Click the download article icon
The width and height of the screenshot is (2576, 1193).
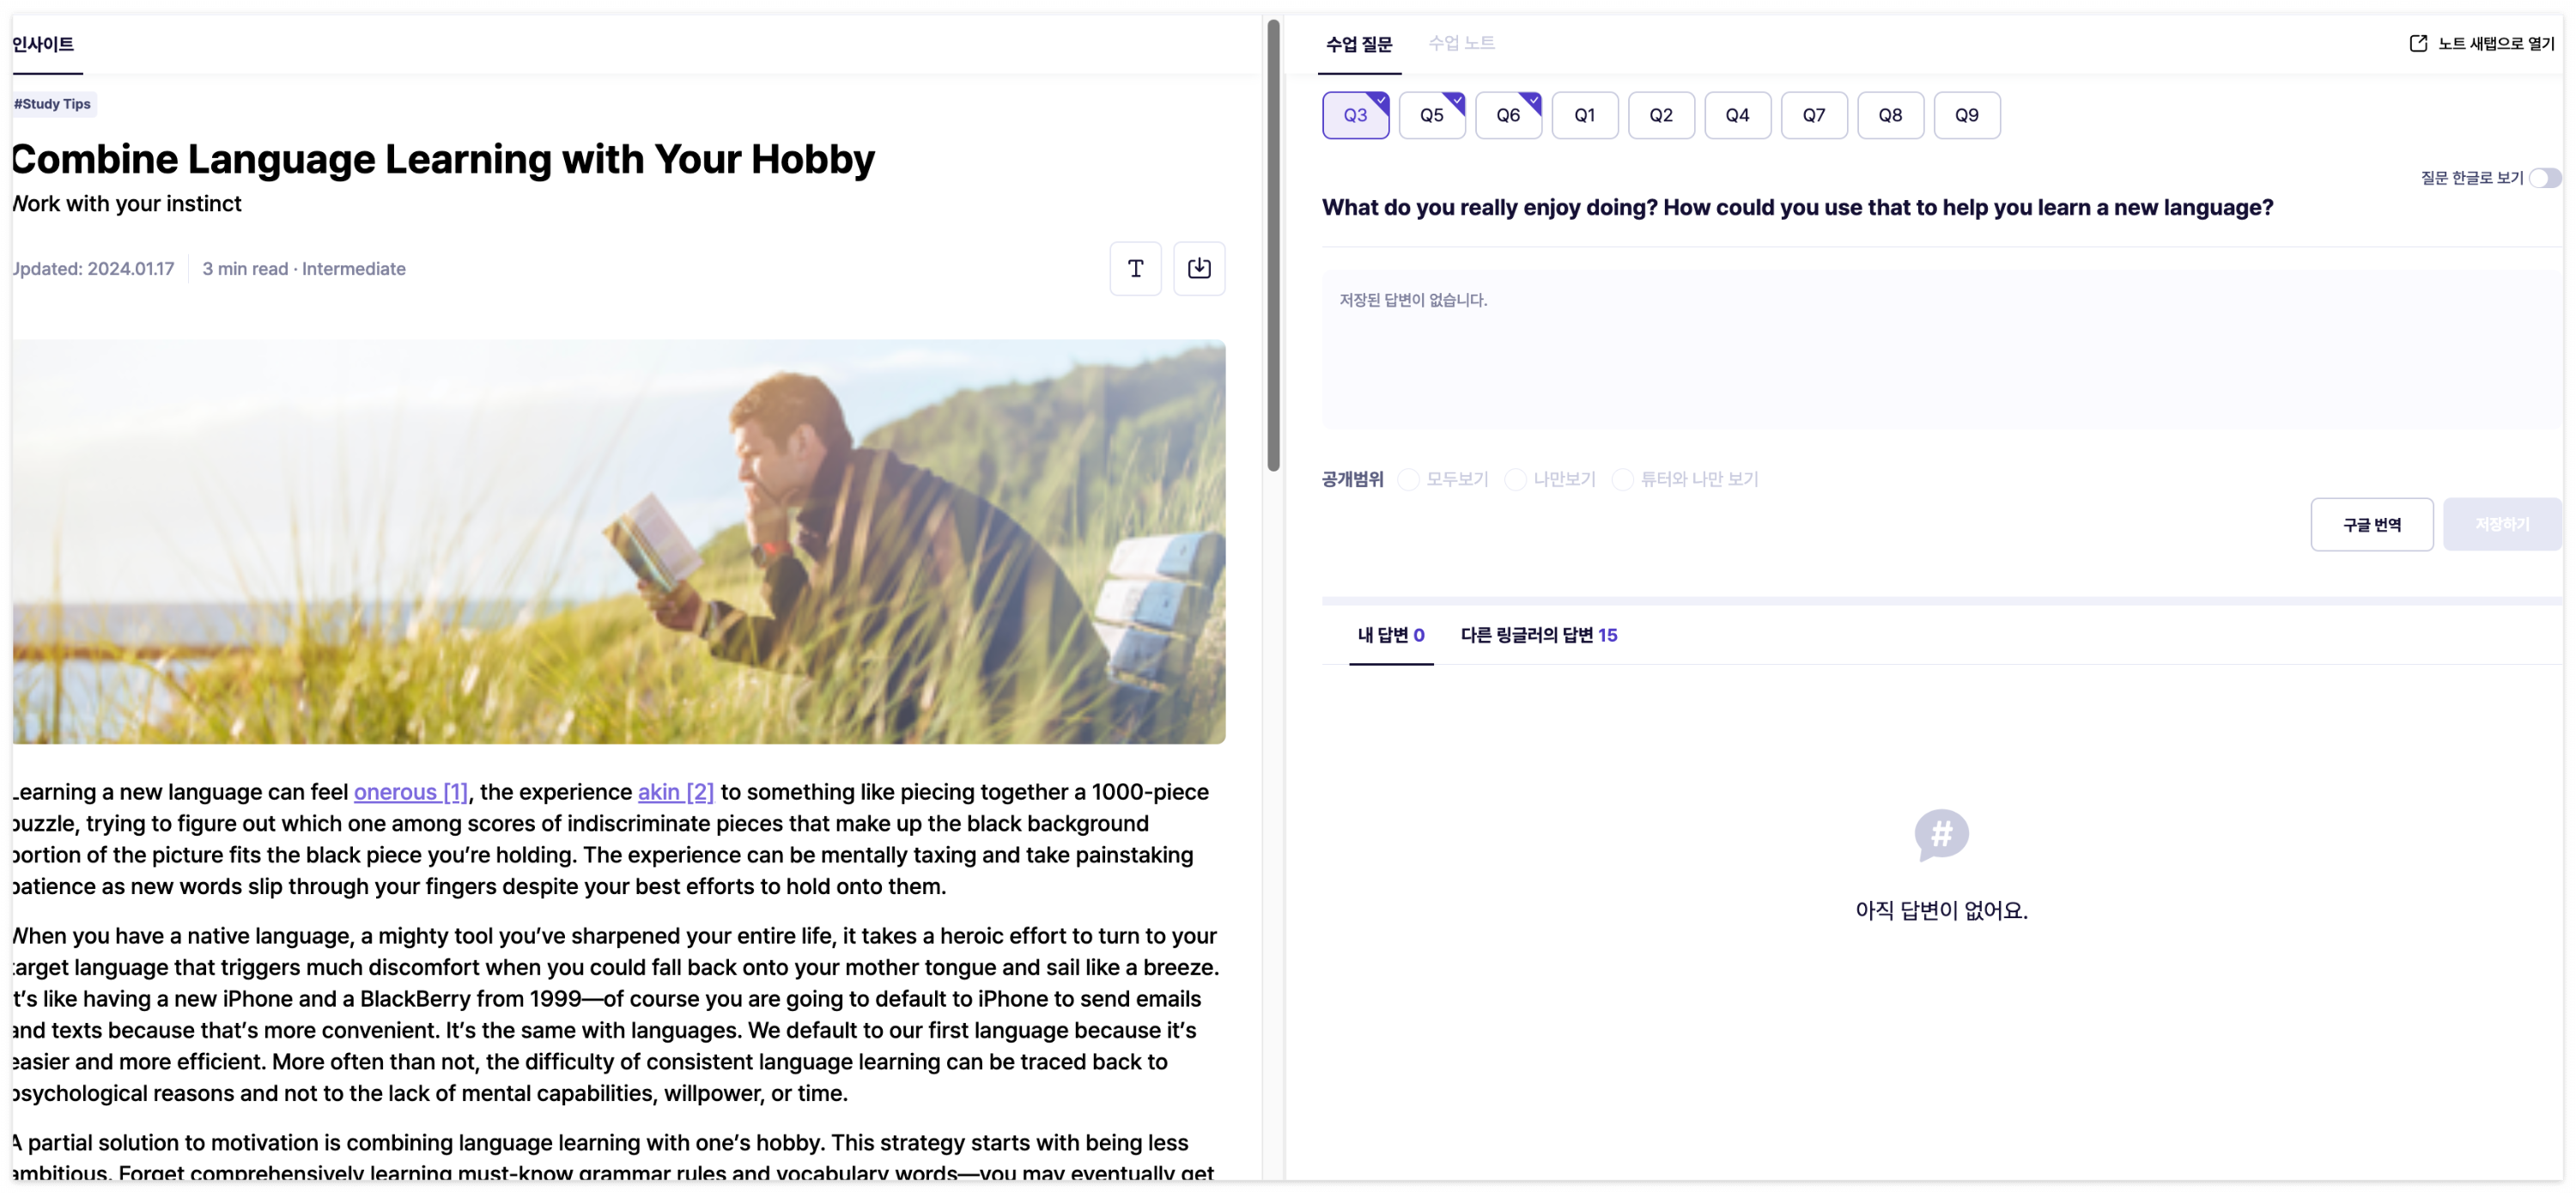[x=1198, y=268]
